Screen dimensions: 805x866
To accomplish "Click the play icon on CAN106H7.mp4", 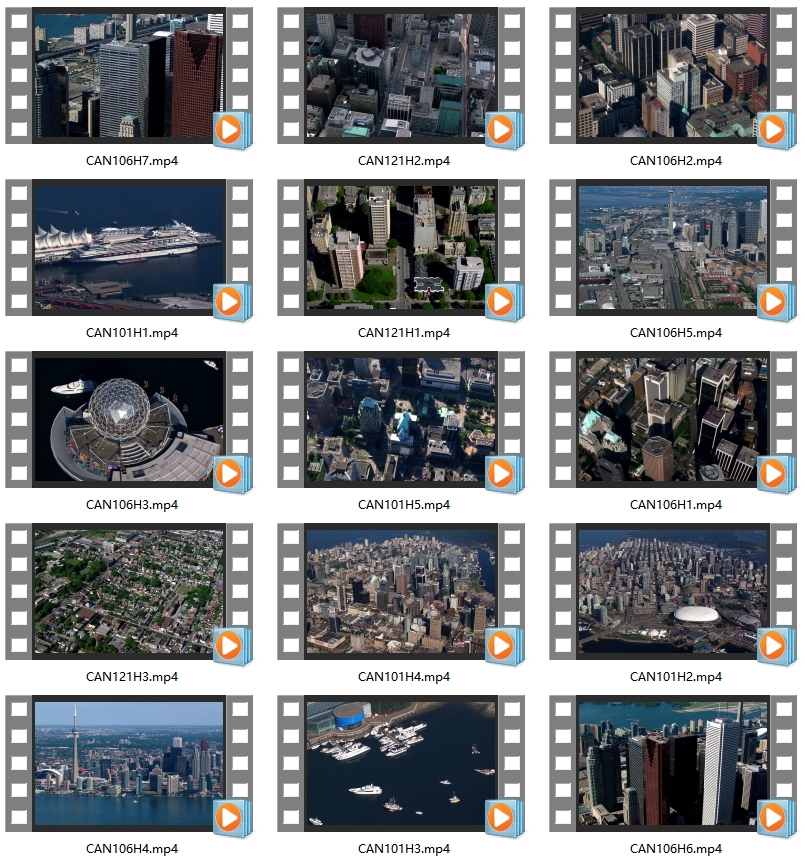I will (x=232, y=130).
